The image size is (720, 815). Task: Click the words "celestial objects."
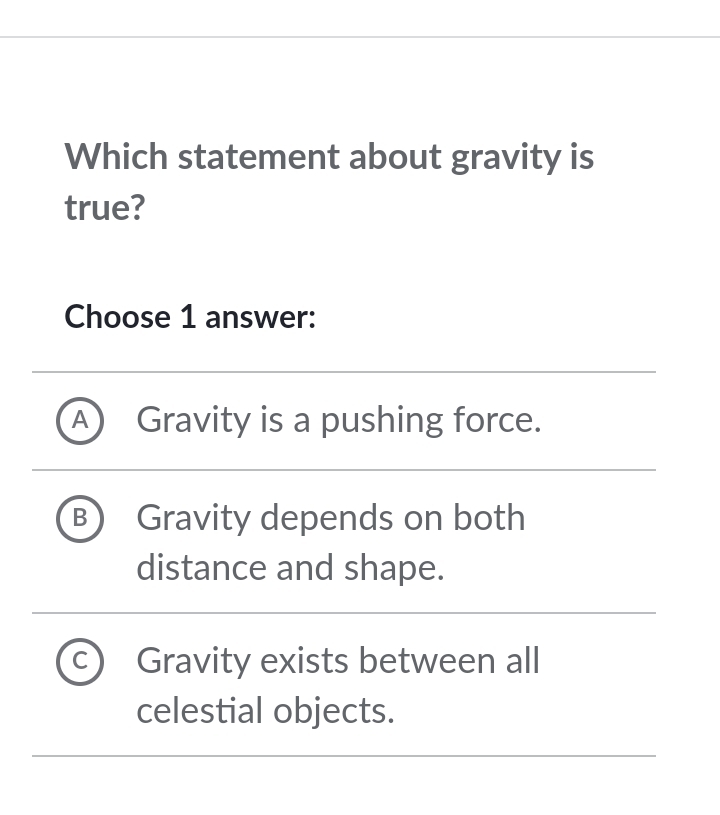[265, 711]
